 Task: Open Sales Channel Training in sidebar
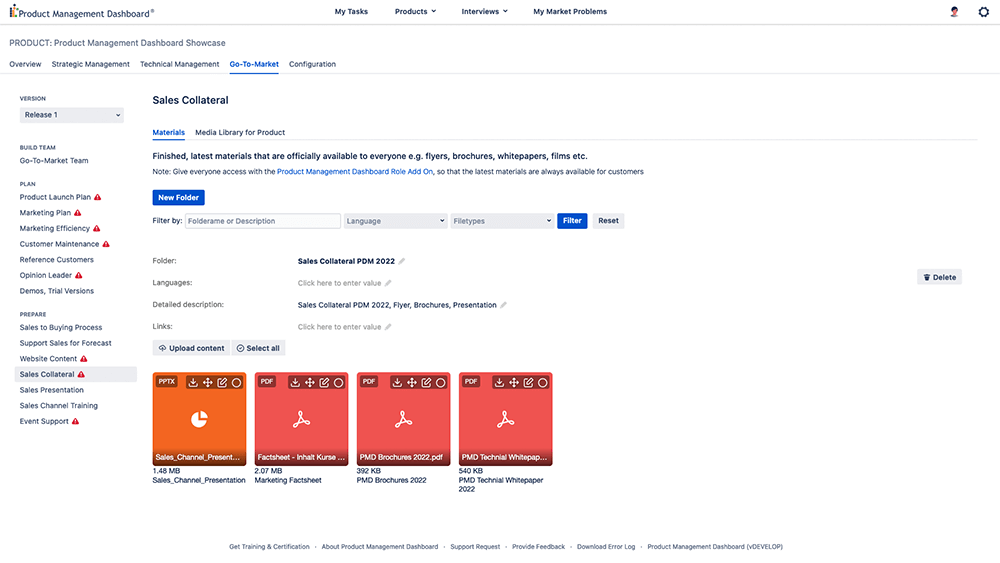click(59, 406)
